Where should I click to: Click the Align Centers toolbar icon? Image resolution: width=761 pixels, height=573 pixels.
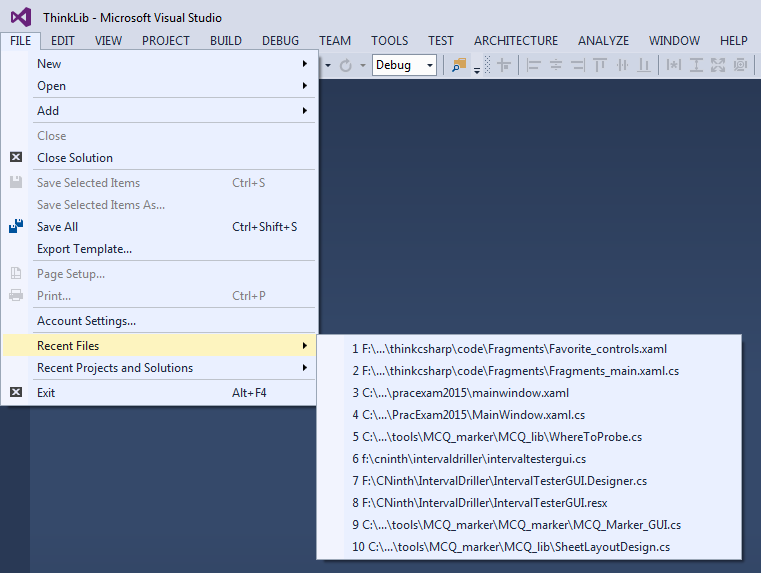[556, 65]
